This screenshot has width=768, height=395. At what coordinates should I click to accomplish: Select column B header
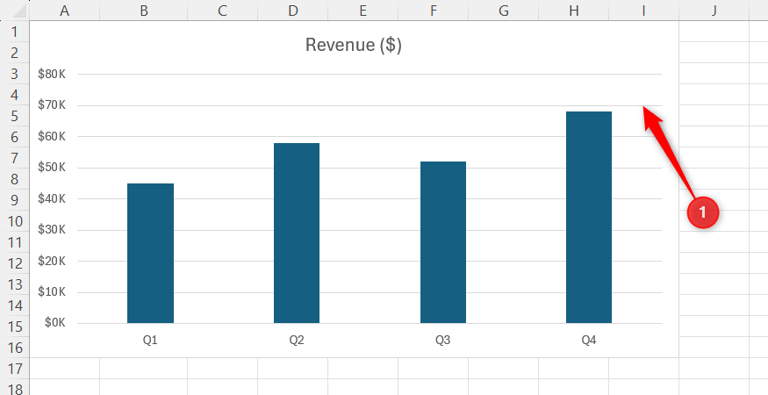144,10
